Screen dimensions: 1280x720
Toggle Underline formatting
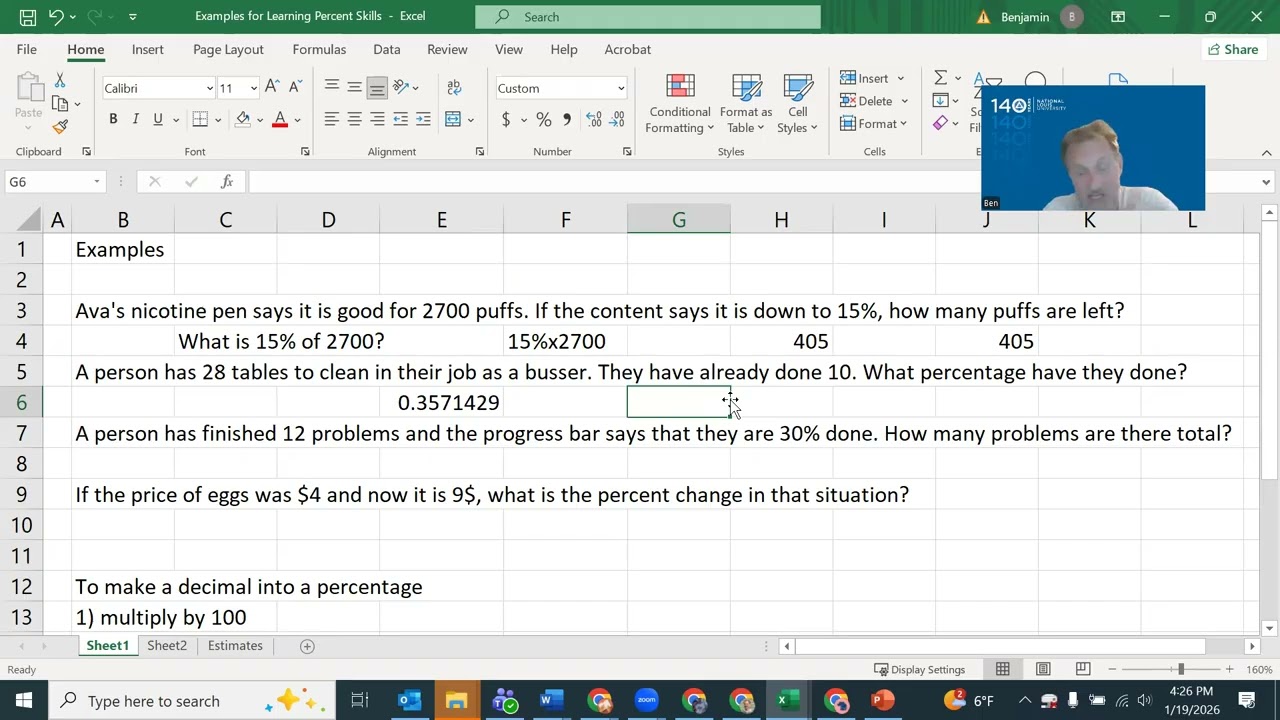click(158, 119)
